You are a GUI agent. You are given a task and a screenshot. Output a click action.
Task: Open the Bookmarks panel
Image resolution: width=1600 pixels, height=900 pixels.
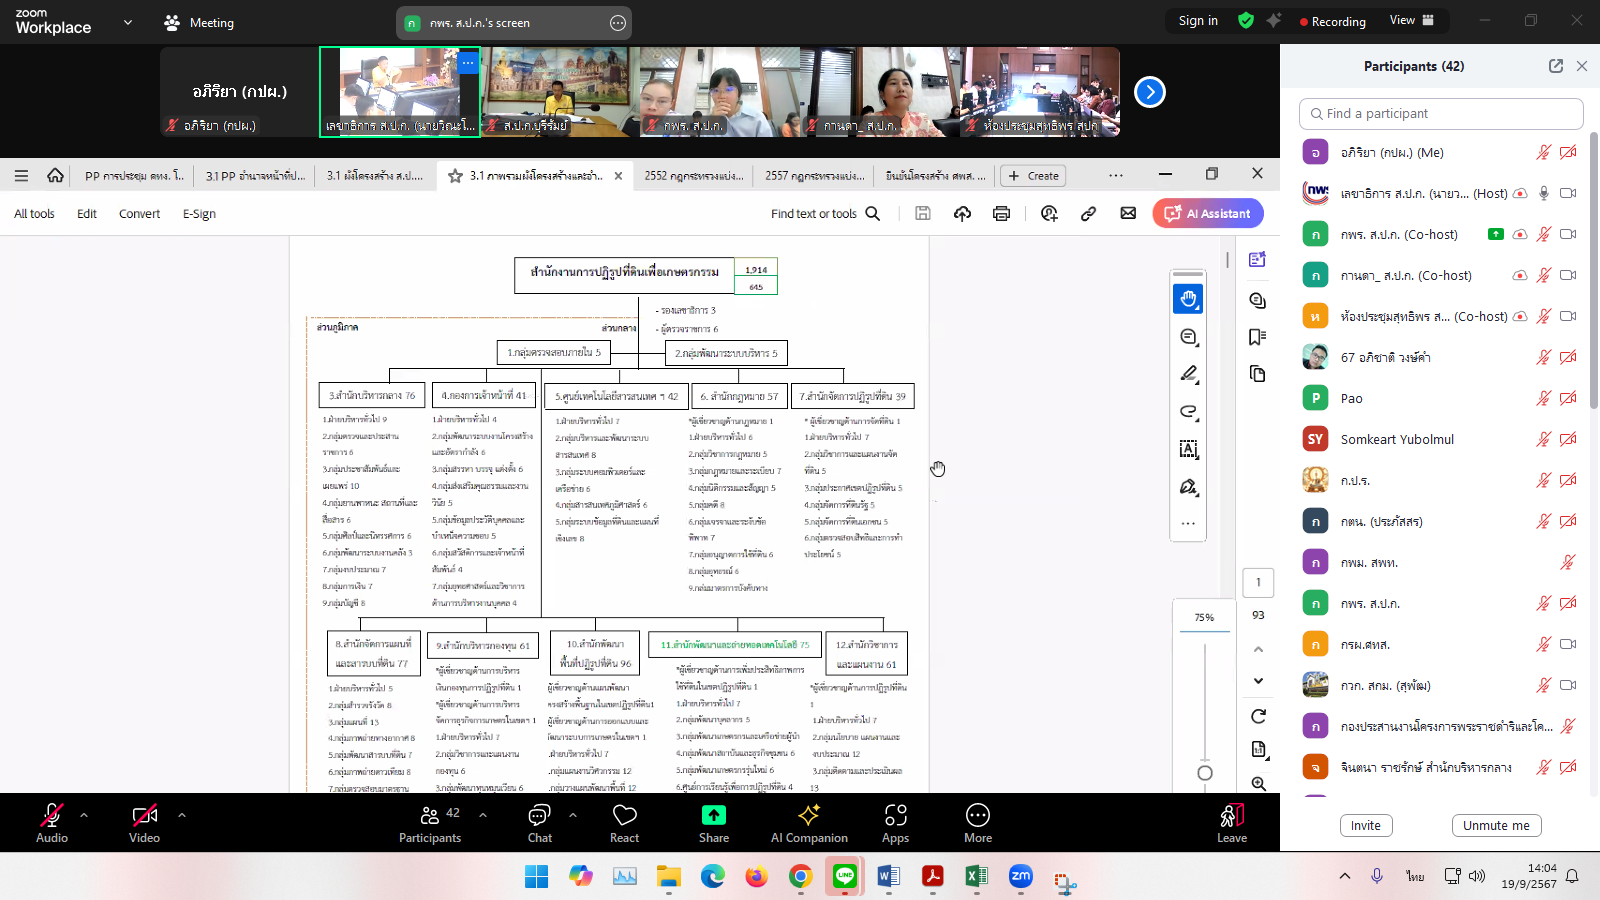coord(1258,337)
